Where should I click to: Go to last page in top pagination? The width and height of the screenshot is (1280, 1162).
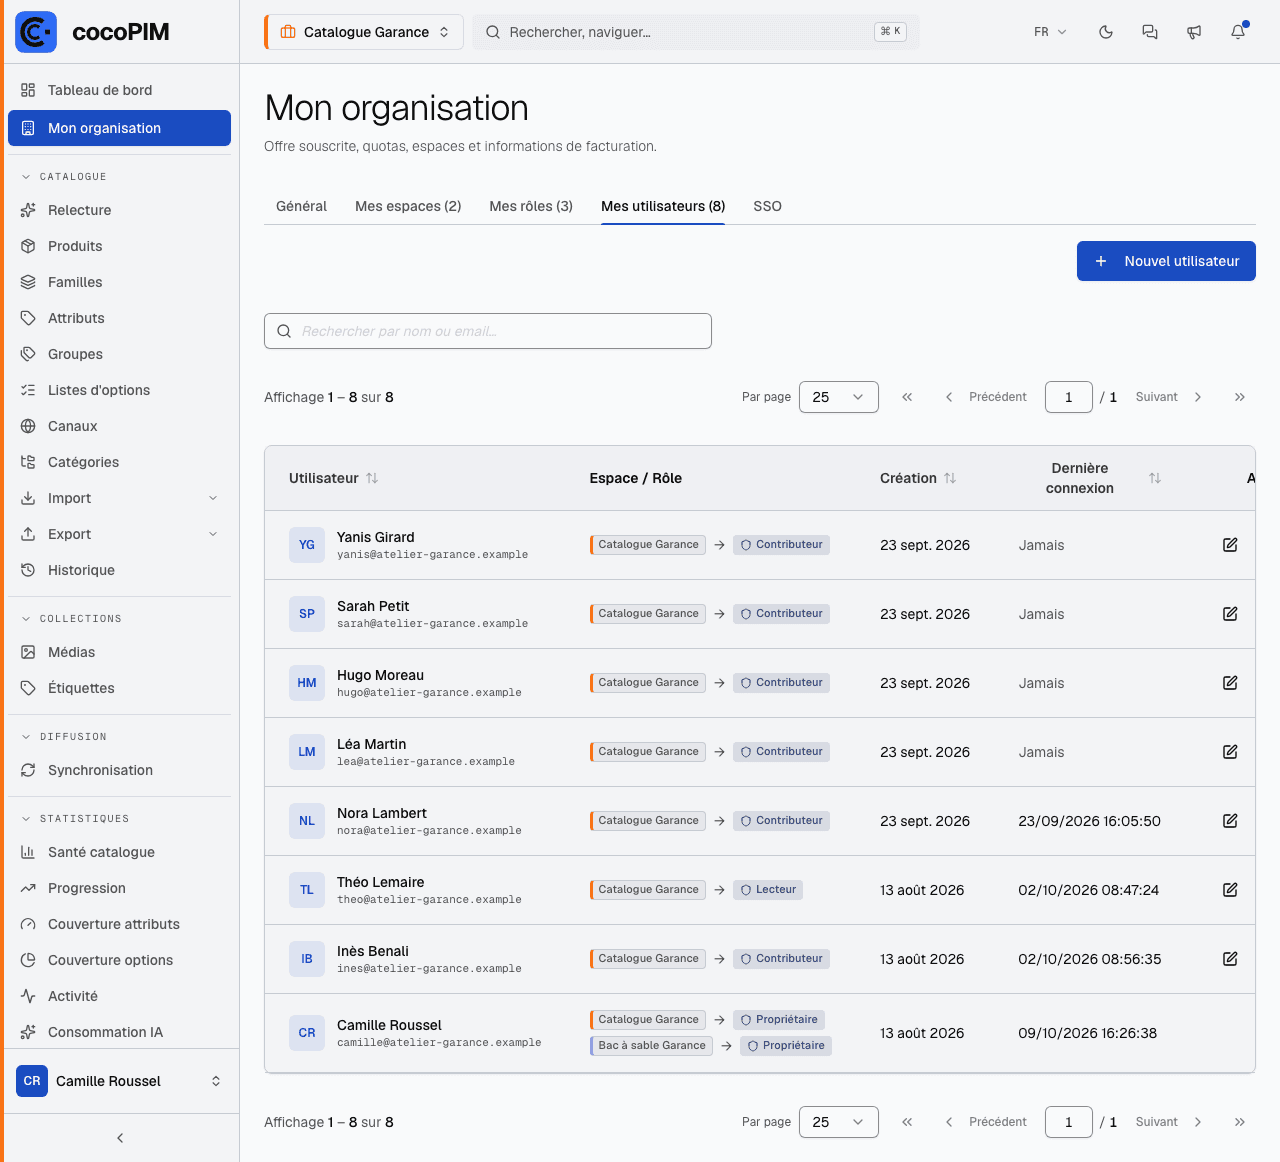pyautogui.click(x=1240, y=397)
